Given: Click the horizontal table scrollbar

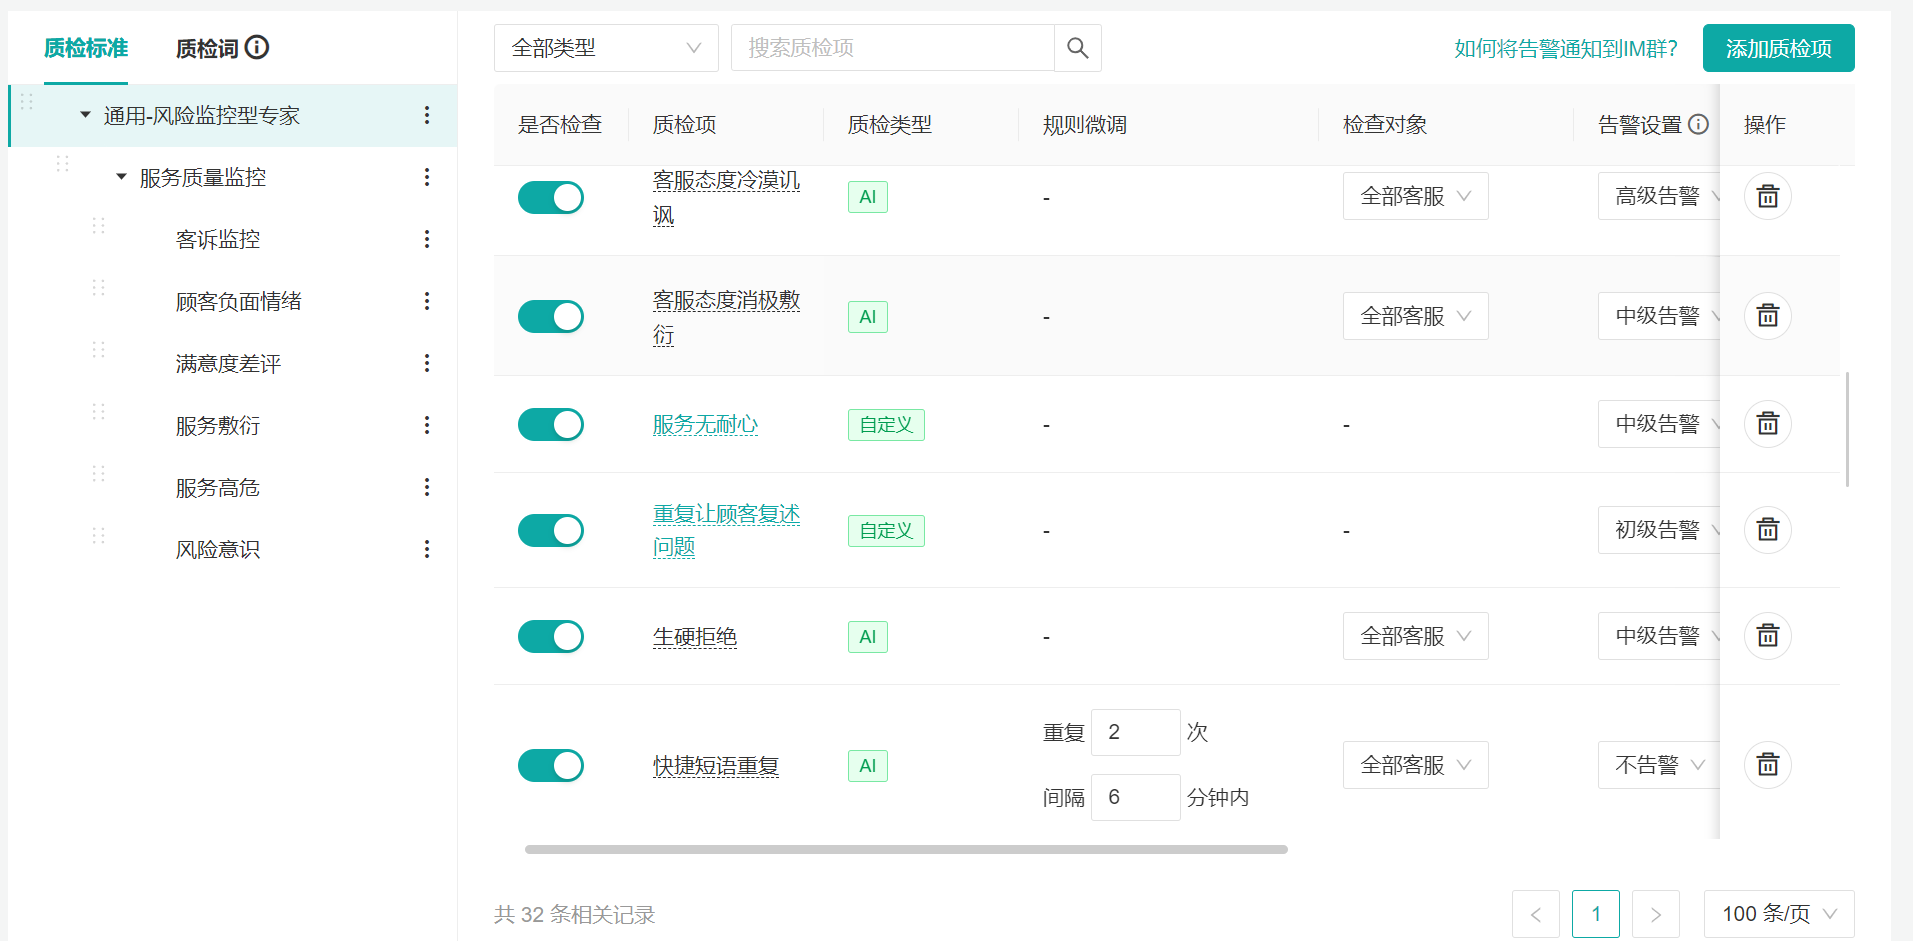Looking at the screenshot, I should (x=906, y=849).
